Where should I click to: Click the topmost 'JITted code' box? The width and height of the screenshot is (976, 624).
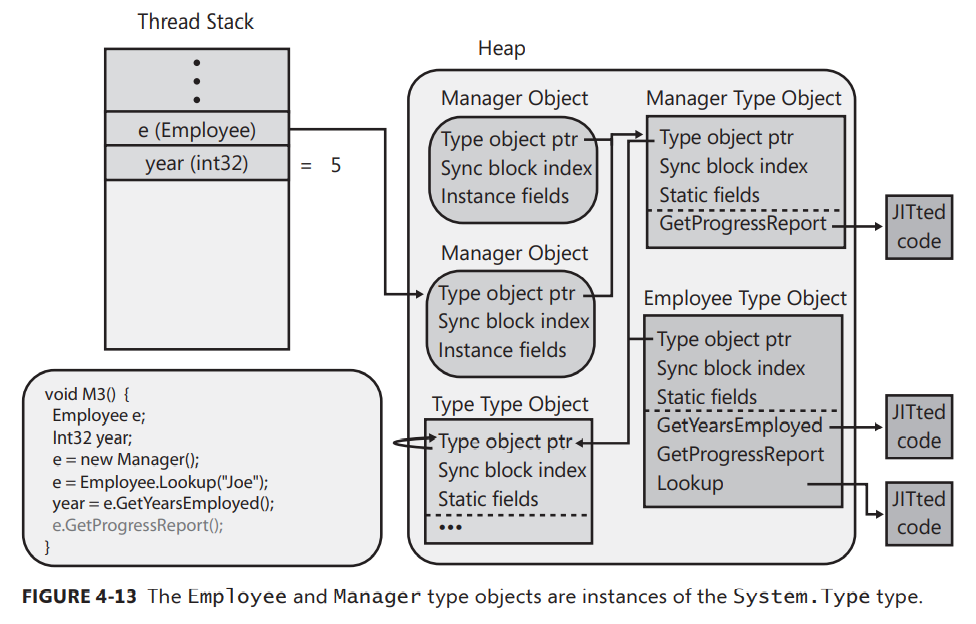(x=918, y=226)
